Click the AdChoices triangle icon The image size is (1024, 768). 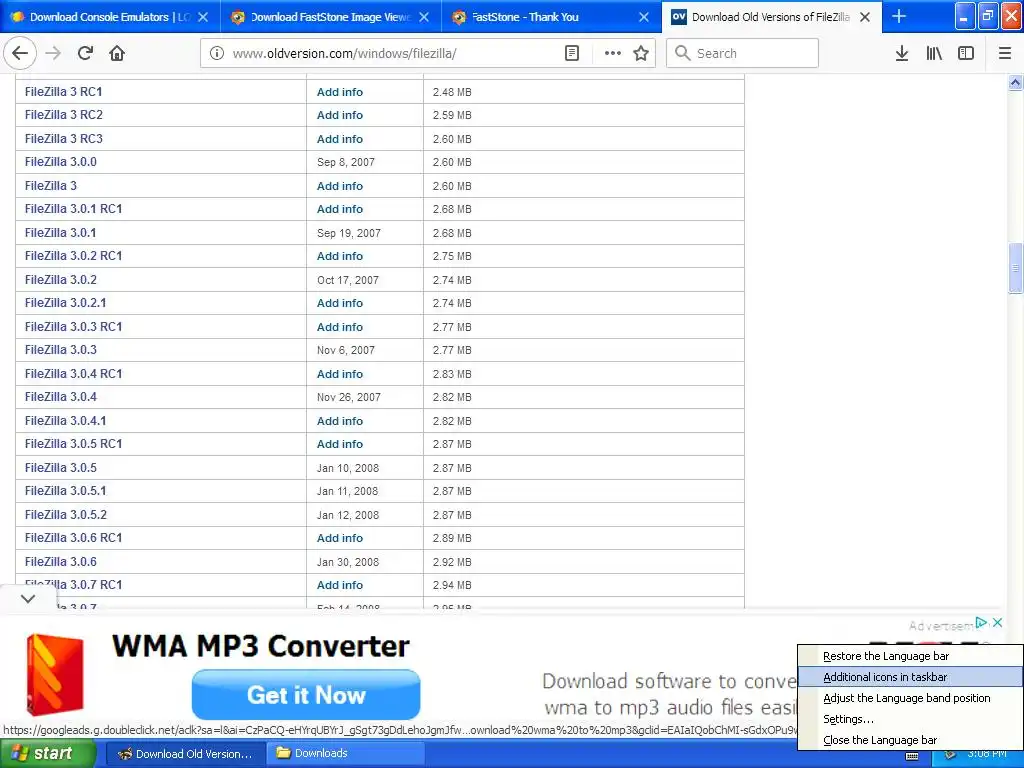pos(981,622)
